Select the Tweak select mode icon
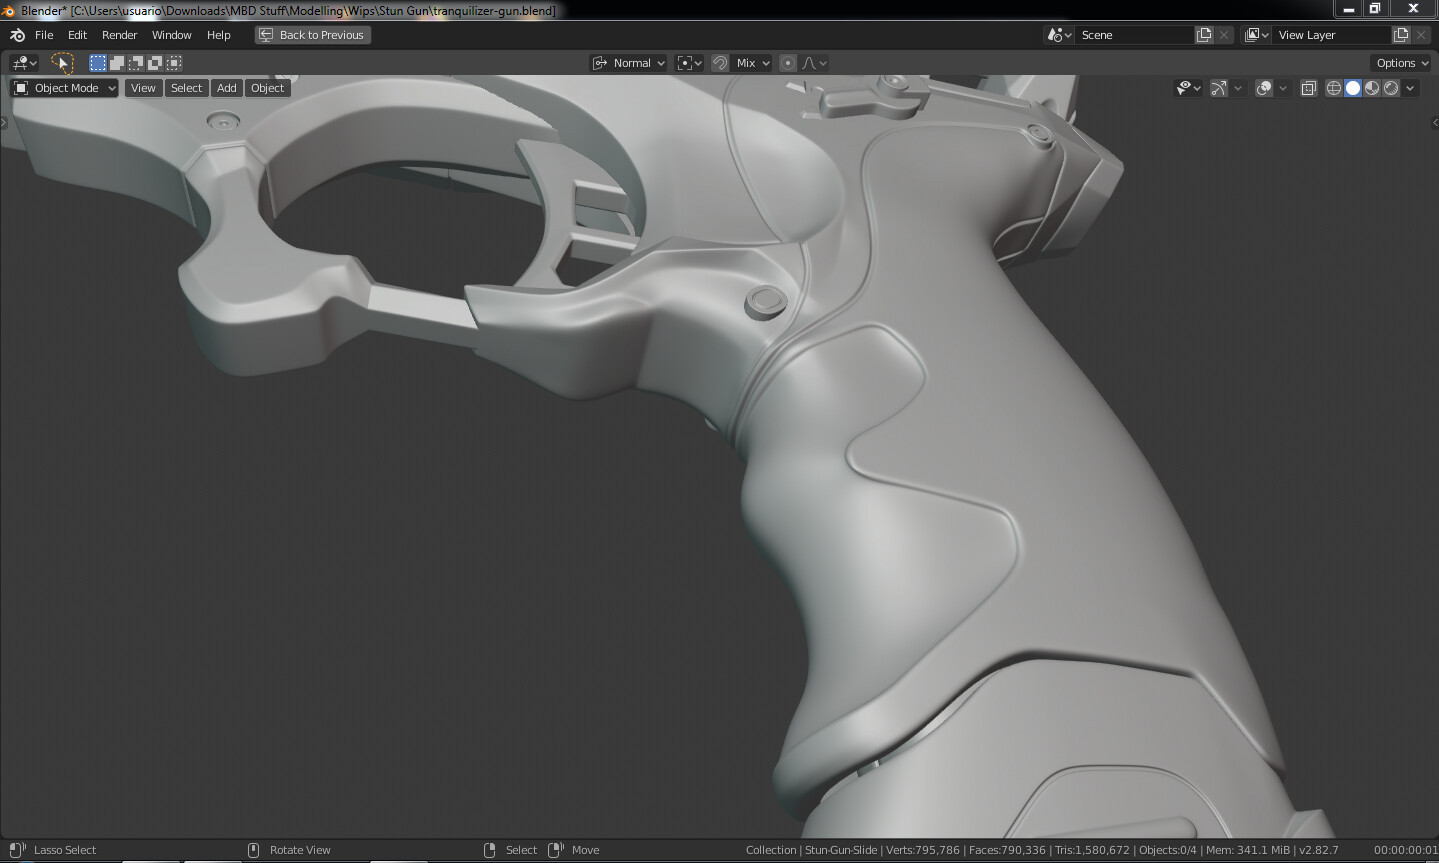Viewport: 1439px width, 863px height. tap(97, 62)
